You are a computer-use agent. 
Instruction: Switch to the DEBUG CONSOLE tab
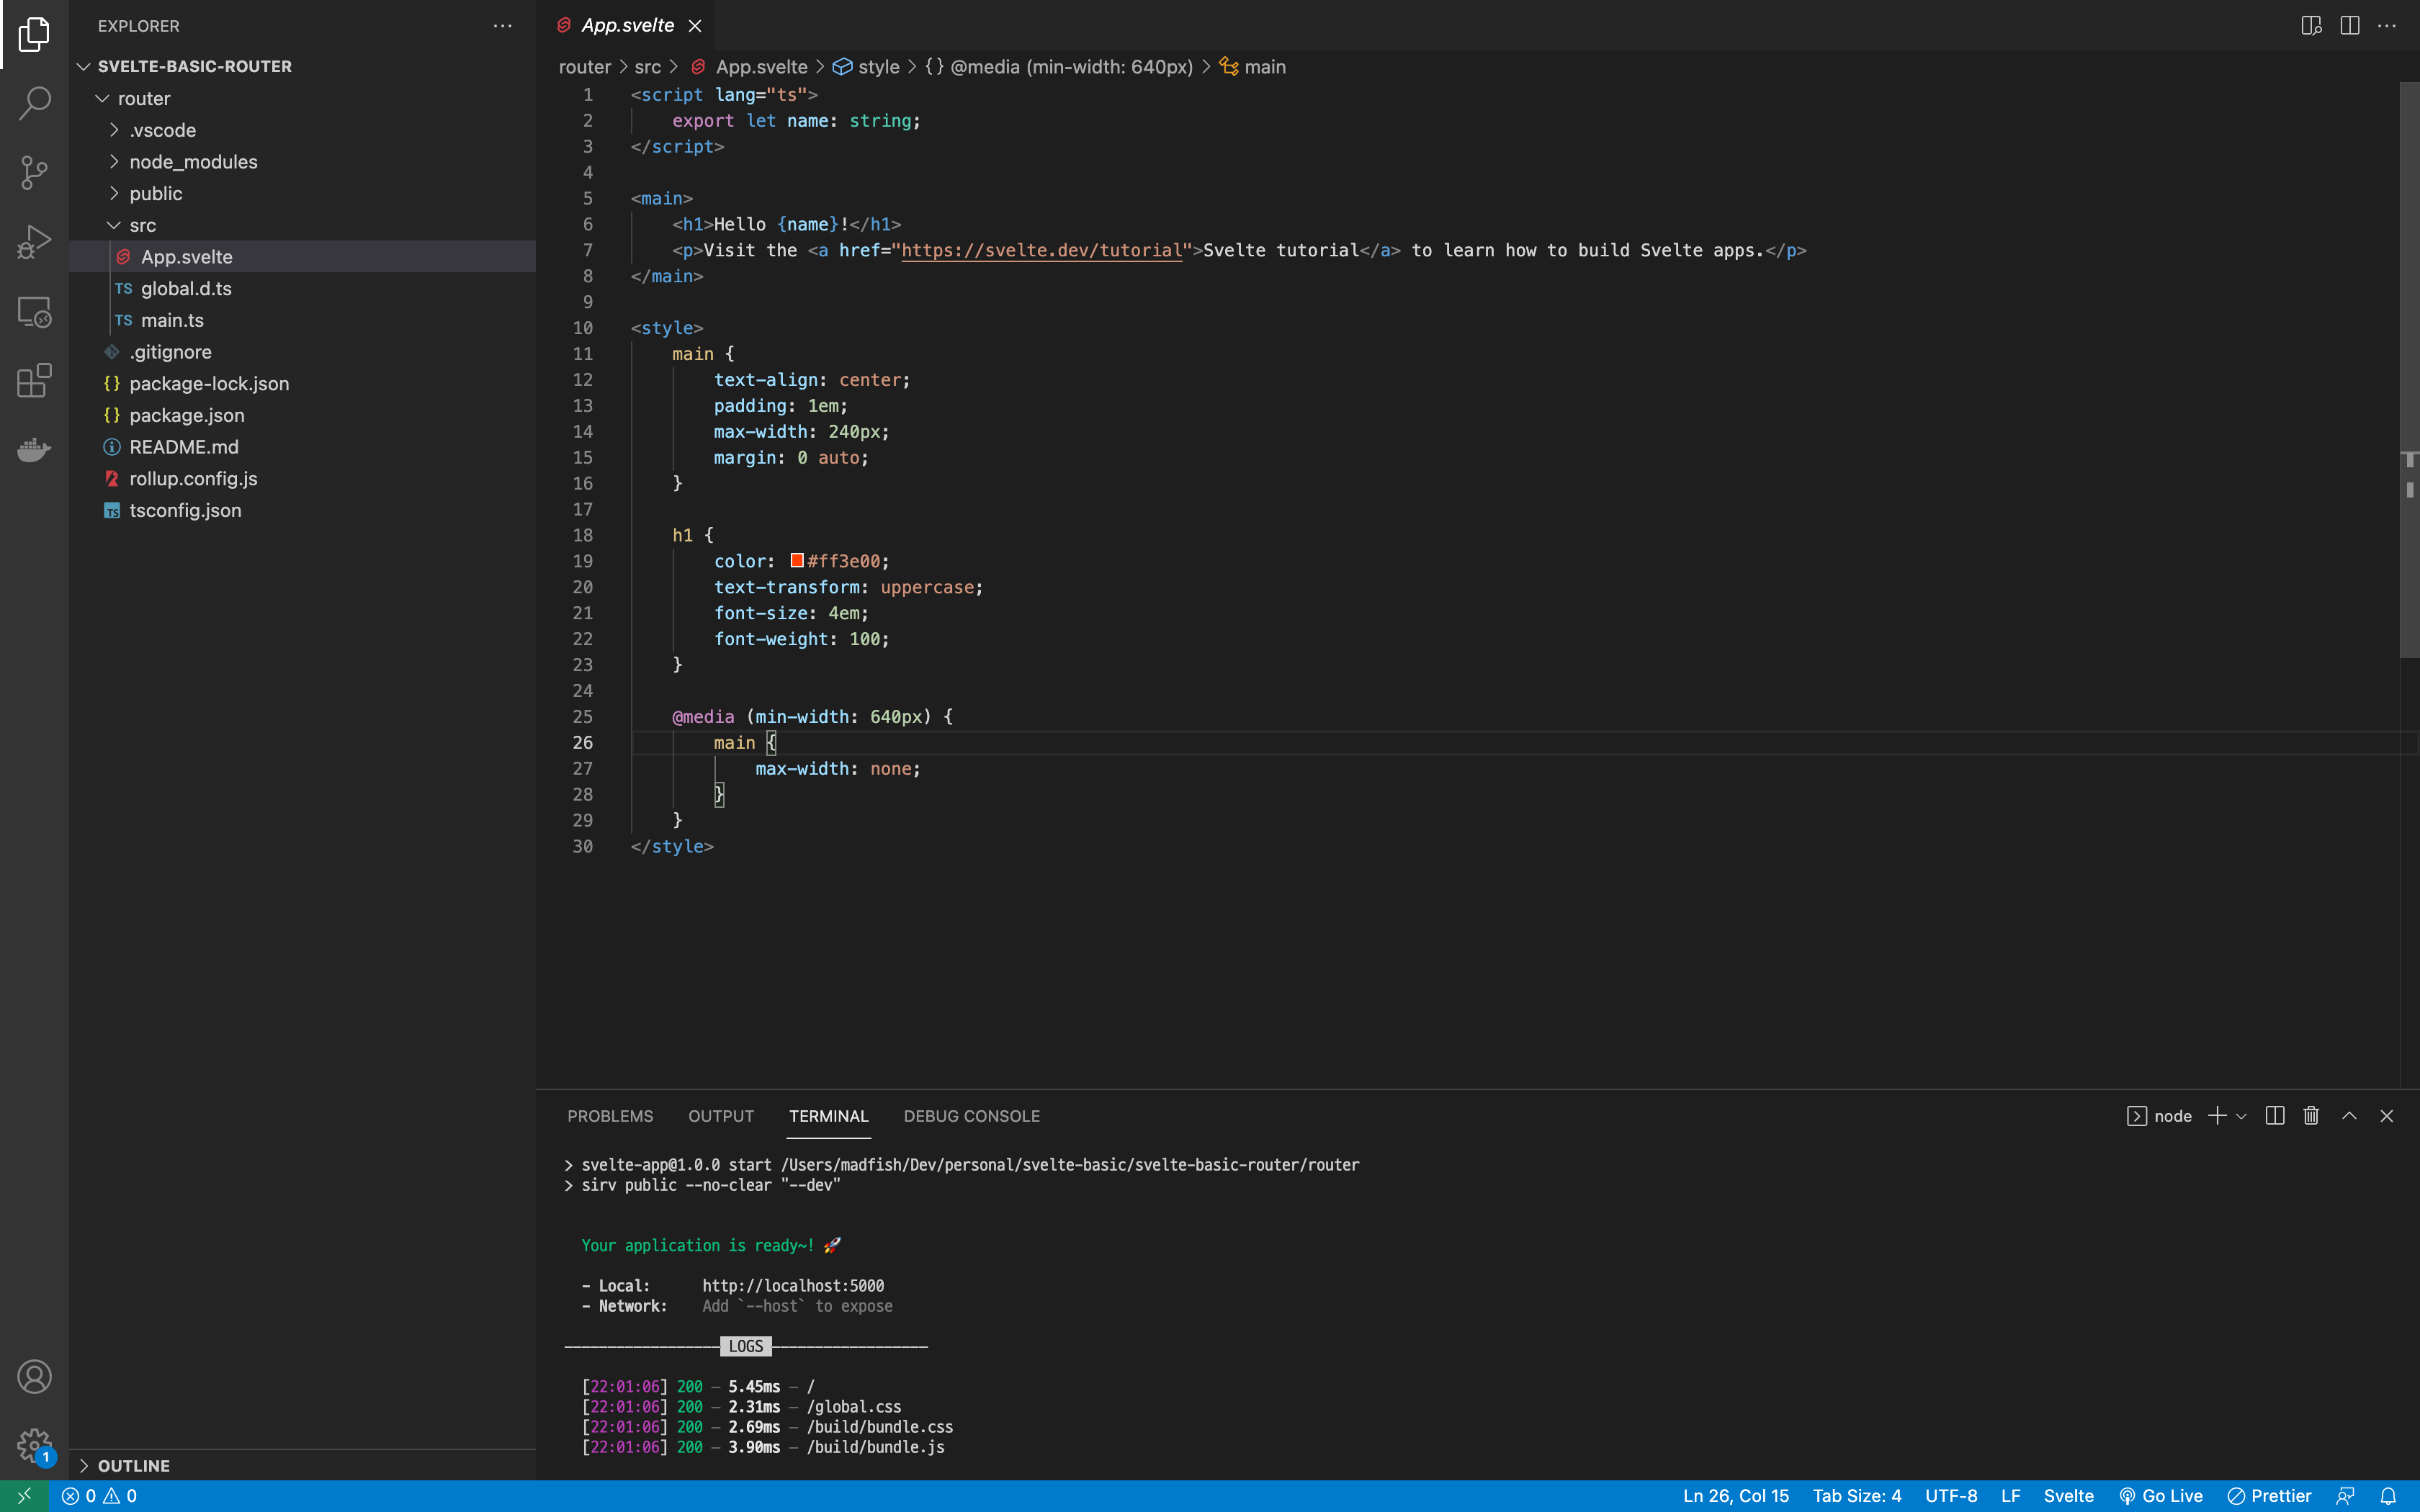click(x=971, y=1116)
